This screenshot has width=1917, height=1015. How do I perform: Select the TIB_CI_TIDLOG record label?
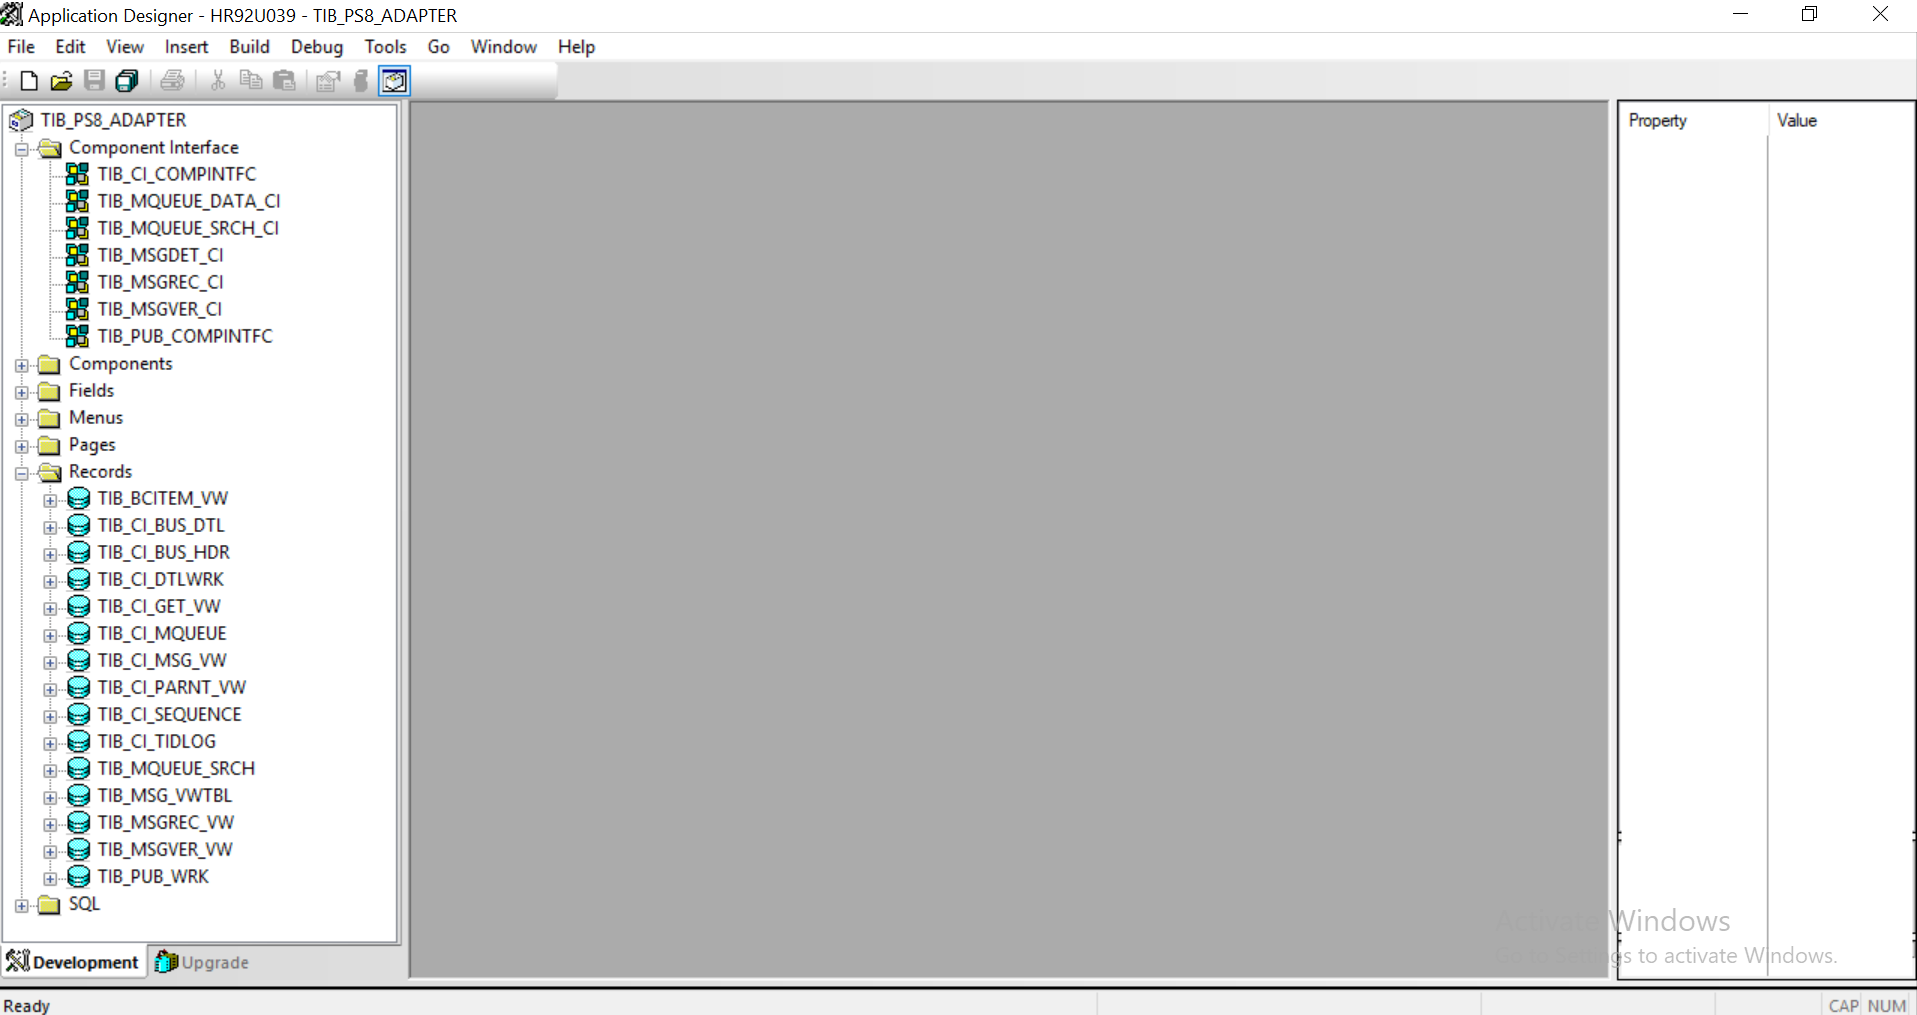point(157,741)
